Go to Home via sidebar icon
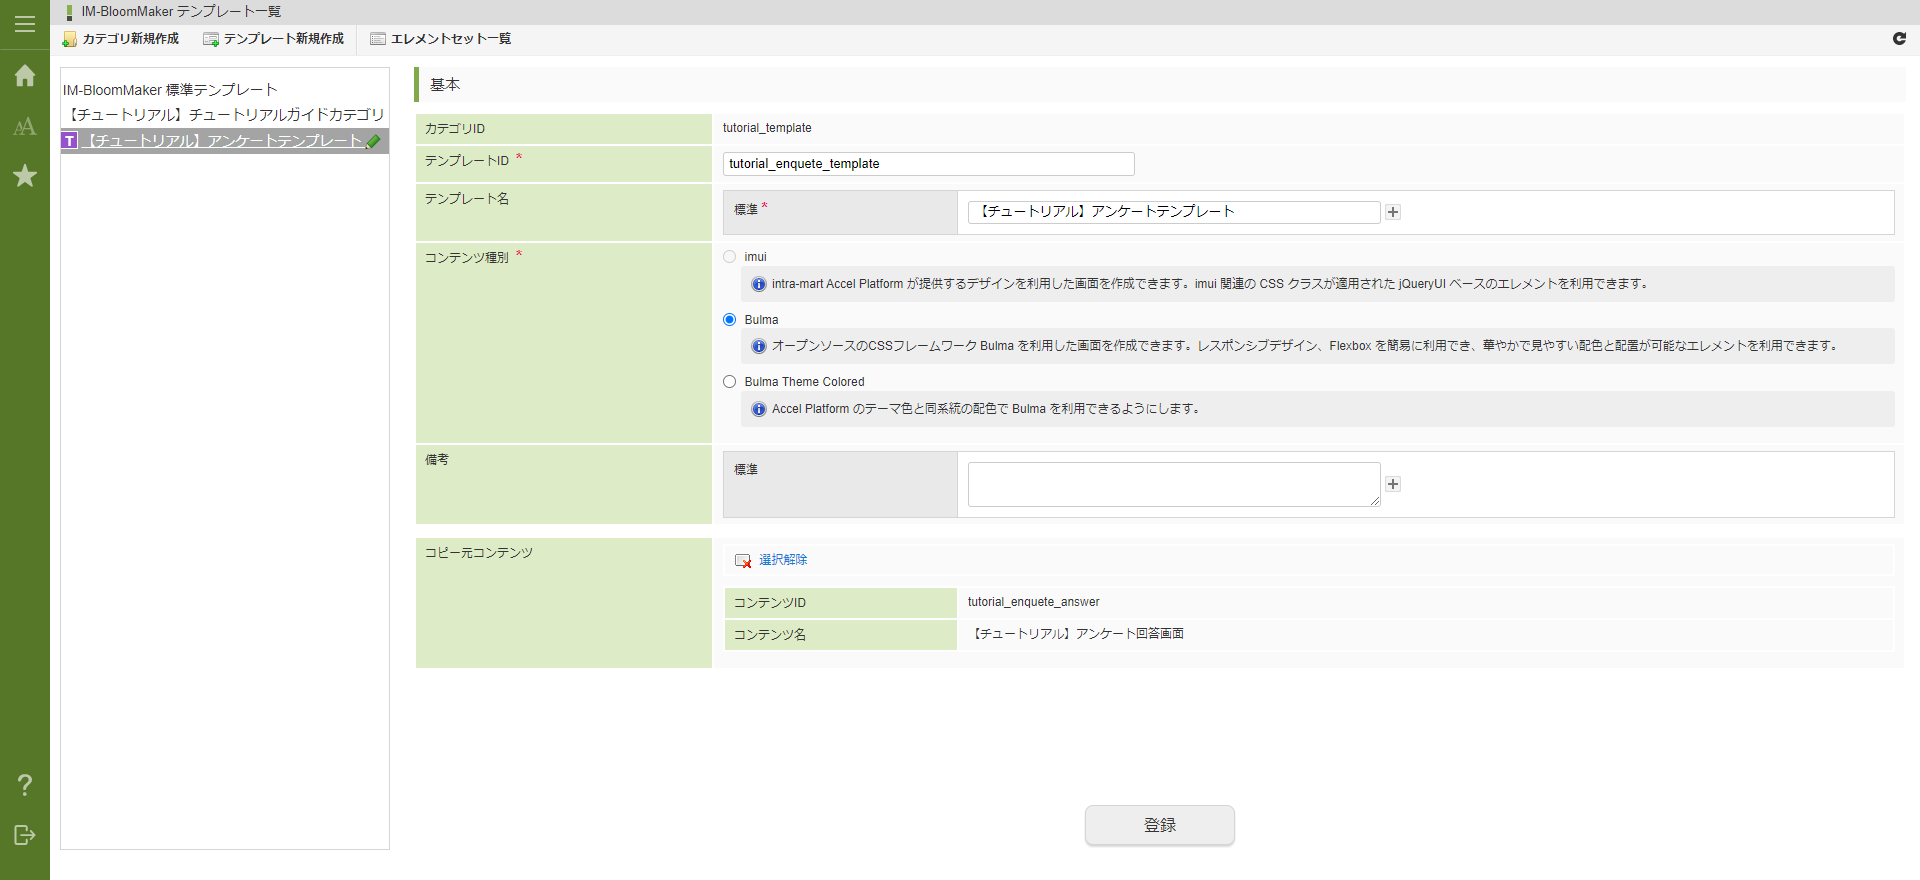 coord(25,76)
